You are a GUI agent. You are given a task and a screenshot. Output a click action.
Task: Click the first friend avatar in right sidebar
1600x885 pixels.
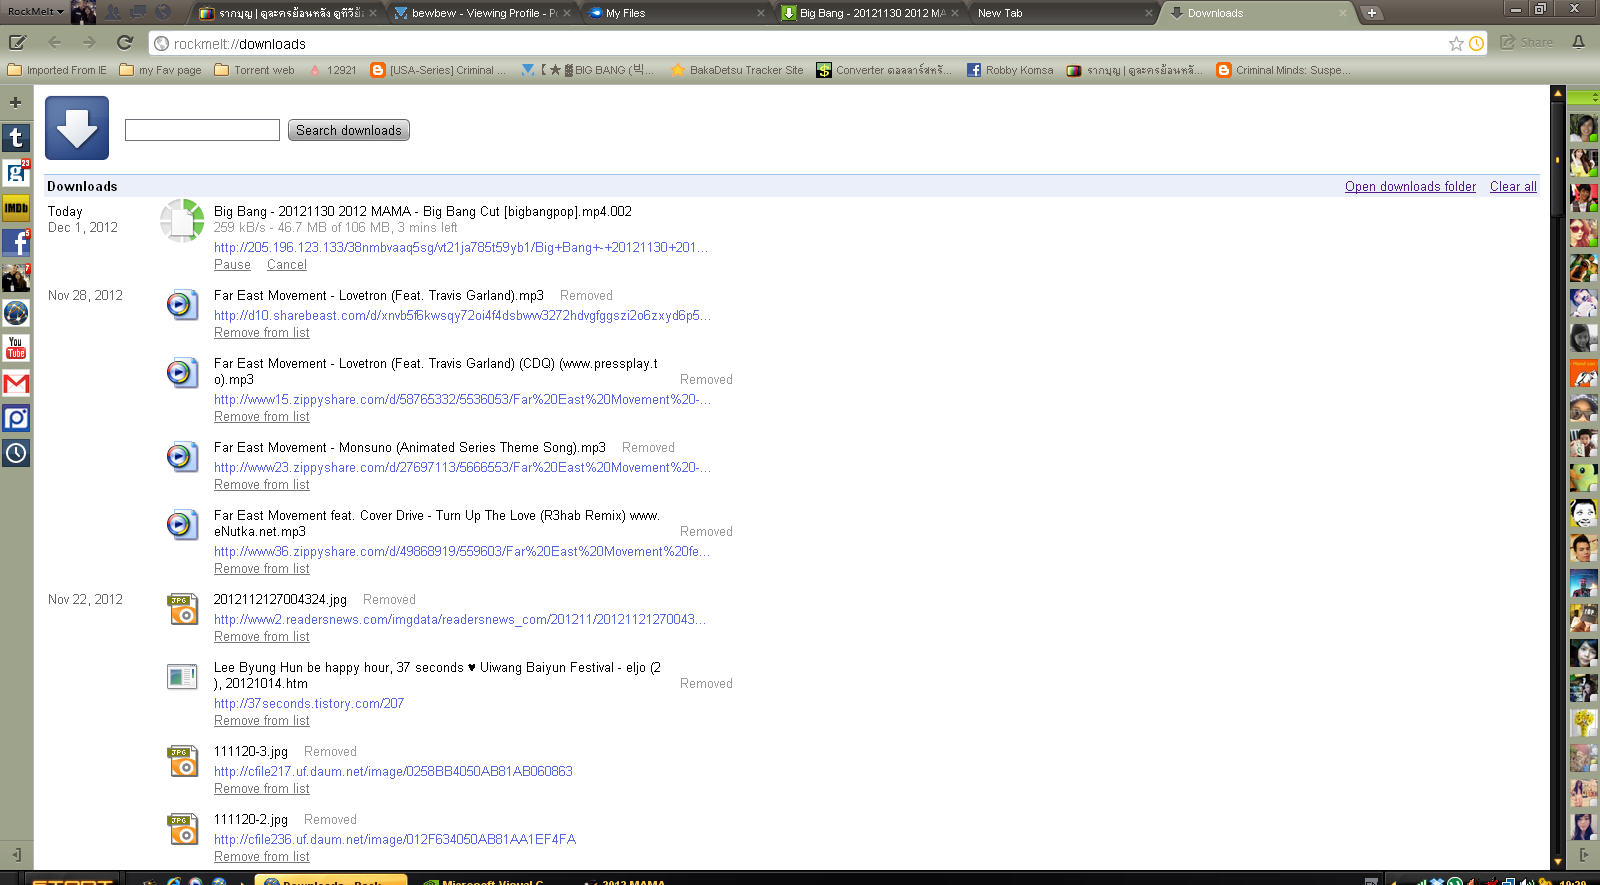coord(1583,127)
